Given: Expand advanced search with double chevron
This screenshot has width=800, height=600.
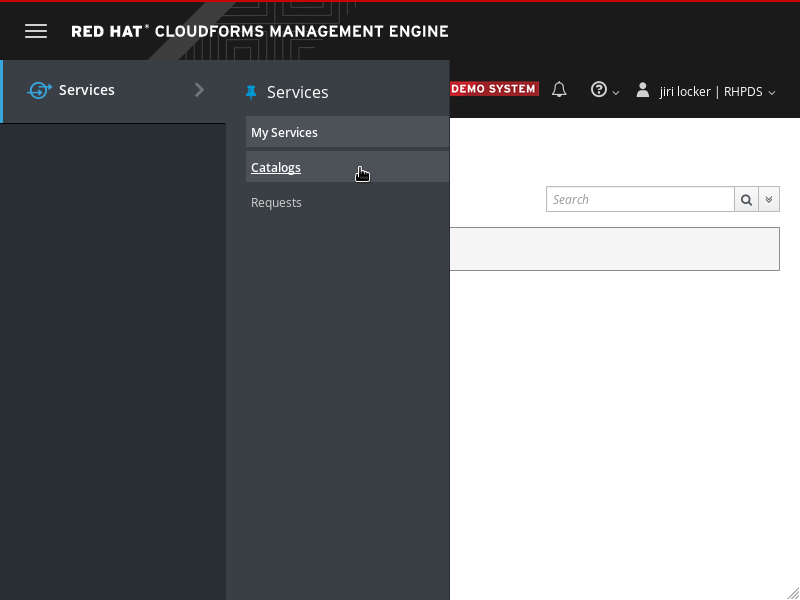Looking at the screenshot, I should point(769,199).
